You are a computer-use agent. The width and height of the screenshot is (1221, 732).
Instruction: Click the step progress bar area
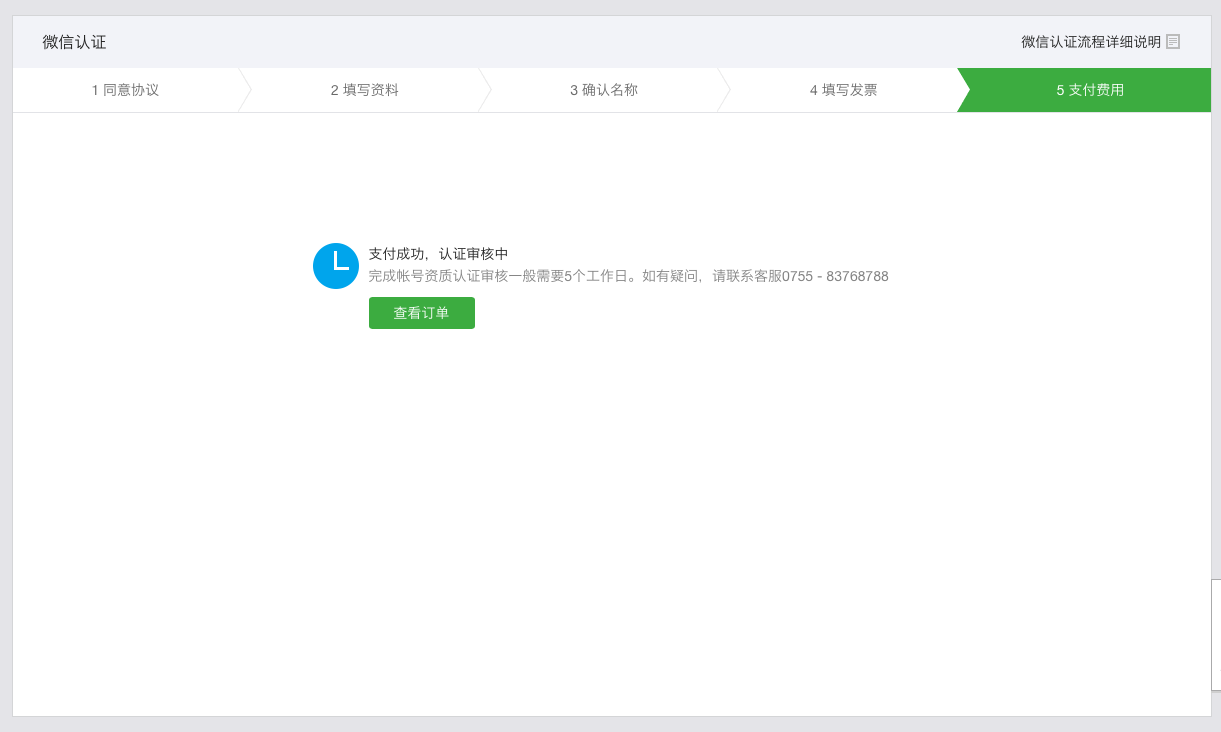coord(610,89)
